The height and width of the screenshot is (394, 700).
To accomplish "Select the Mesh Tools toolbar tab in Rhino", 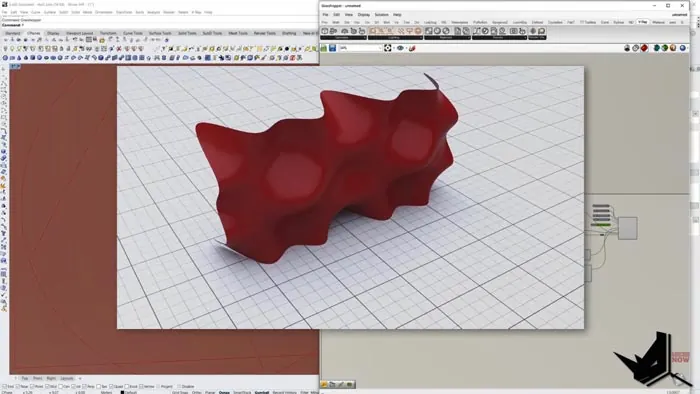I will 237,33.
